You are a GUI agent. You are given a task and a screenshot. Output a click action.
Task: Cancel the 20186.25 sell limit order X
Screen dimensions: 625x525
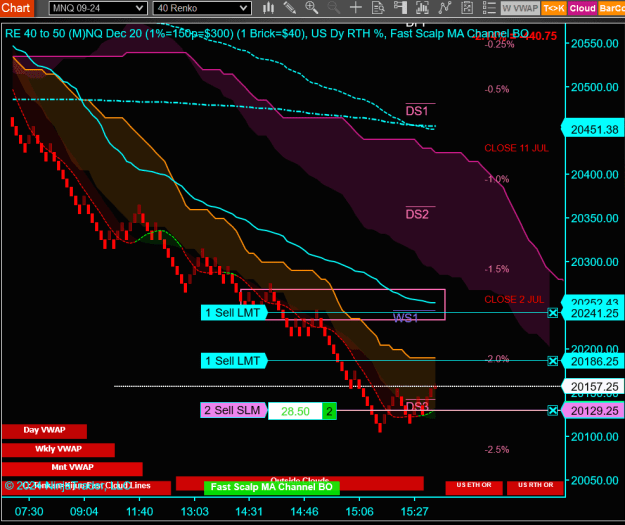[552, 361]
